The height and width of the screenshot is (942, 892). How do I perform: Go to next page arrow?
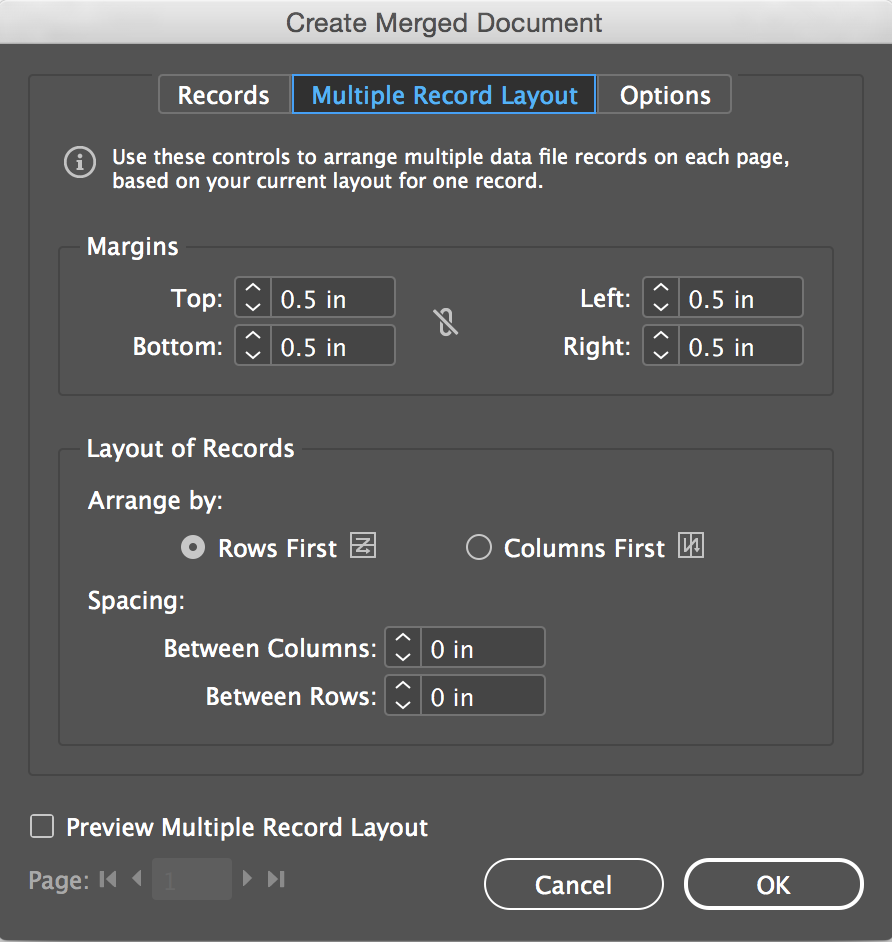(x=248, y=879)
